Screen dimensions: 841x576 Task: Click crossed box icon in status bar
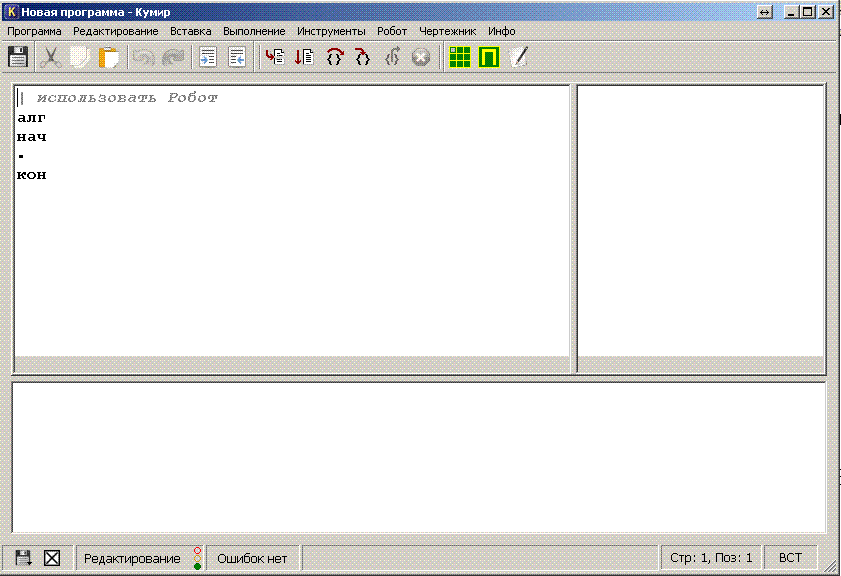(52, 558)
